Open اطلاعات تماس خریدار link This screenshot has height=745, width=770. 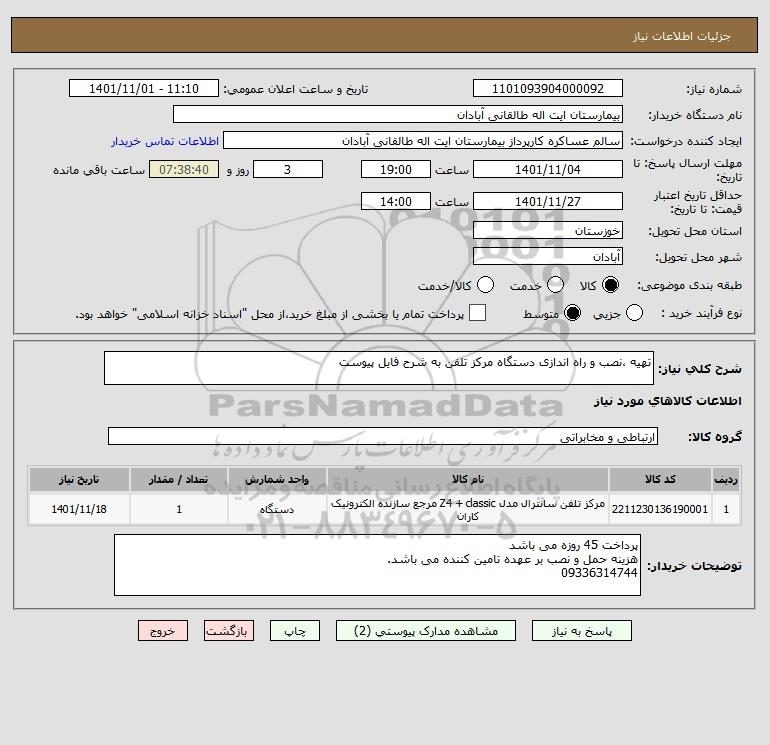165,141
